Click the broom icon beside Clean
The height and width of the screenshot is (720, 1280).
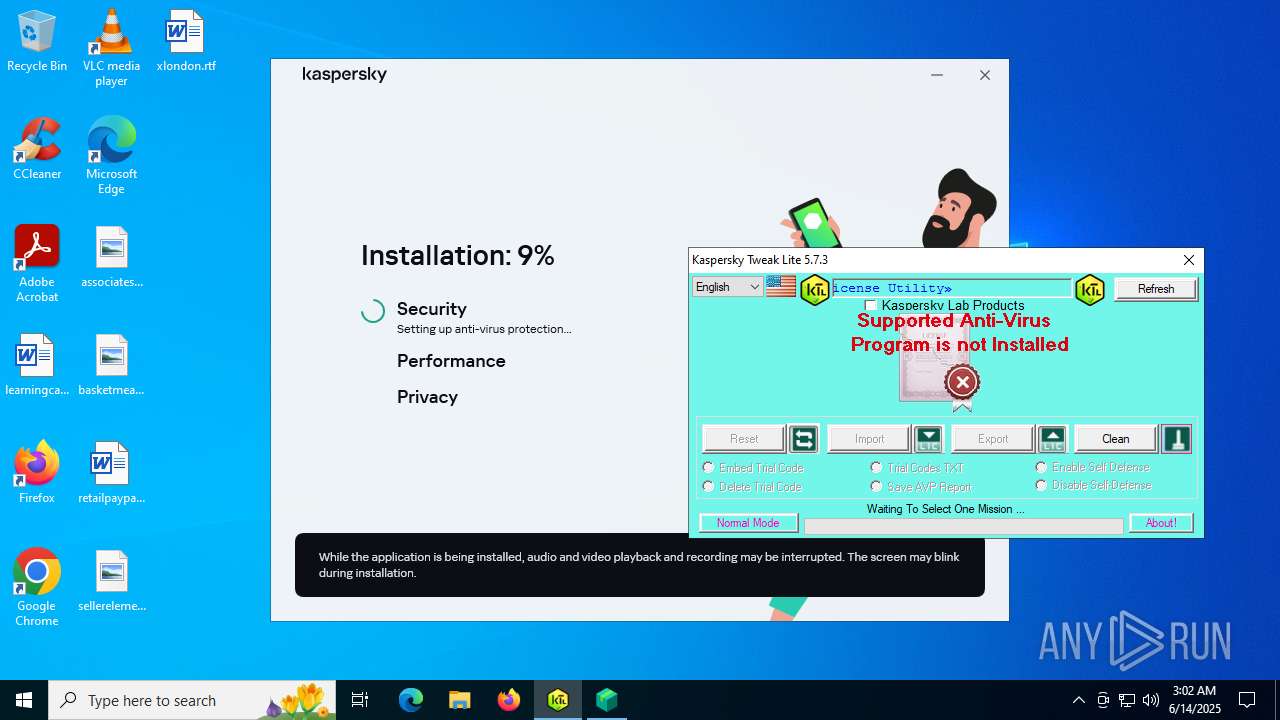[x=1176, y=439]
